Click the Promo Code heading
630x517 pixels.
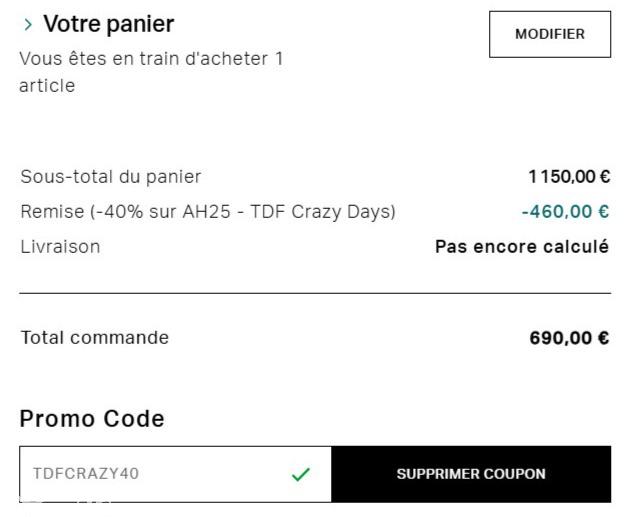click(92, 419)
